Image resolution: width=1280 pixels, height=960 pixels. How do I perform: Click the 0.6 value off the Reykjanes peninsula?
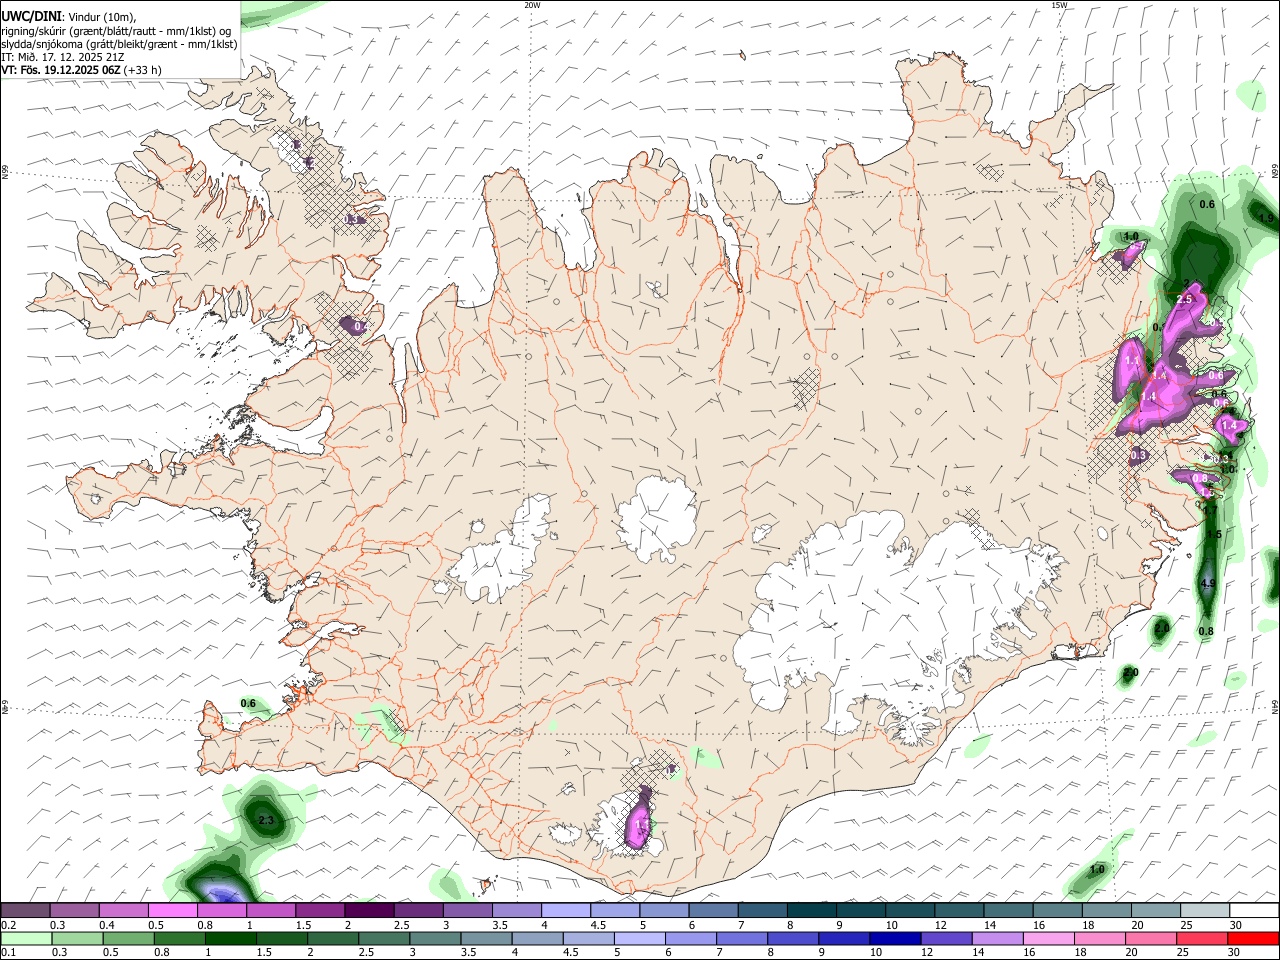coord(248,704)
